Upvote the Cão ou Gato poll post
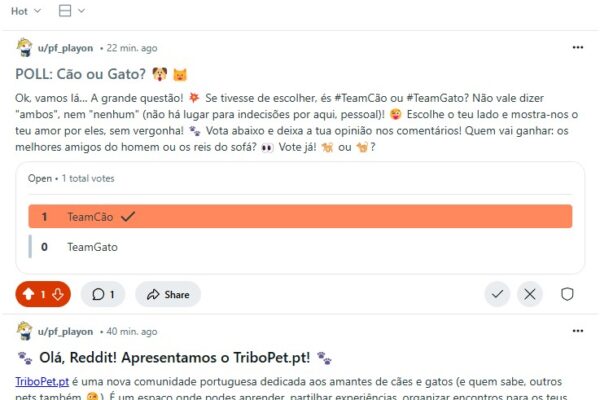Screen dimensions: 600x400 28,294
